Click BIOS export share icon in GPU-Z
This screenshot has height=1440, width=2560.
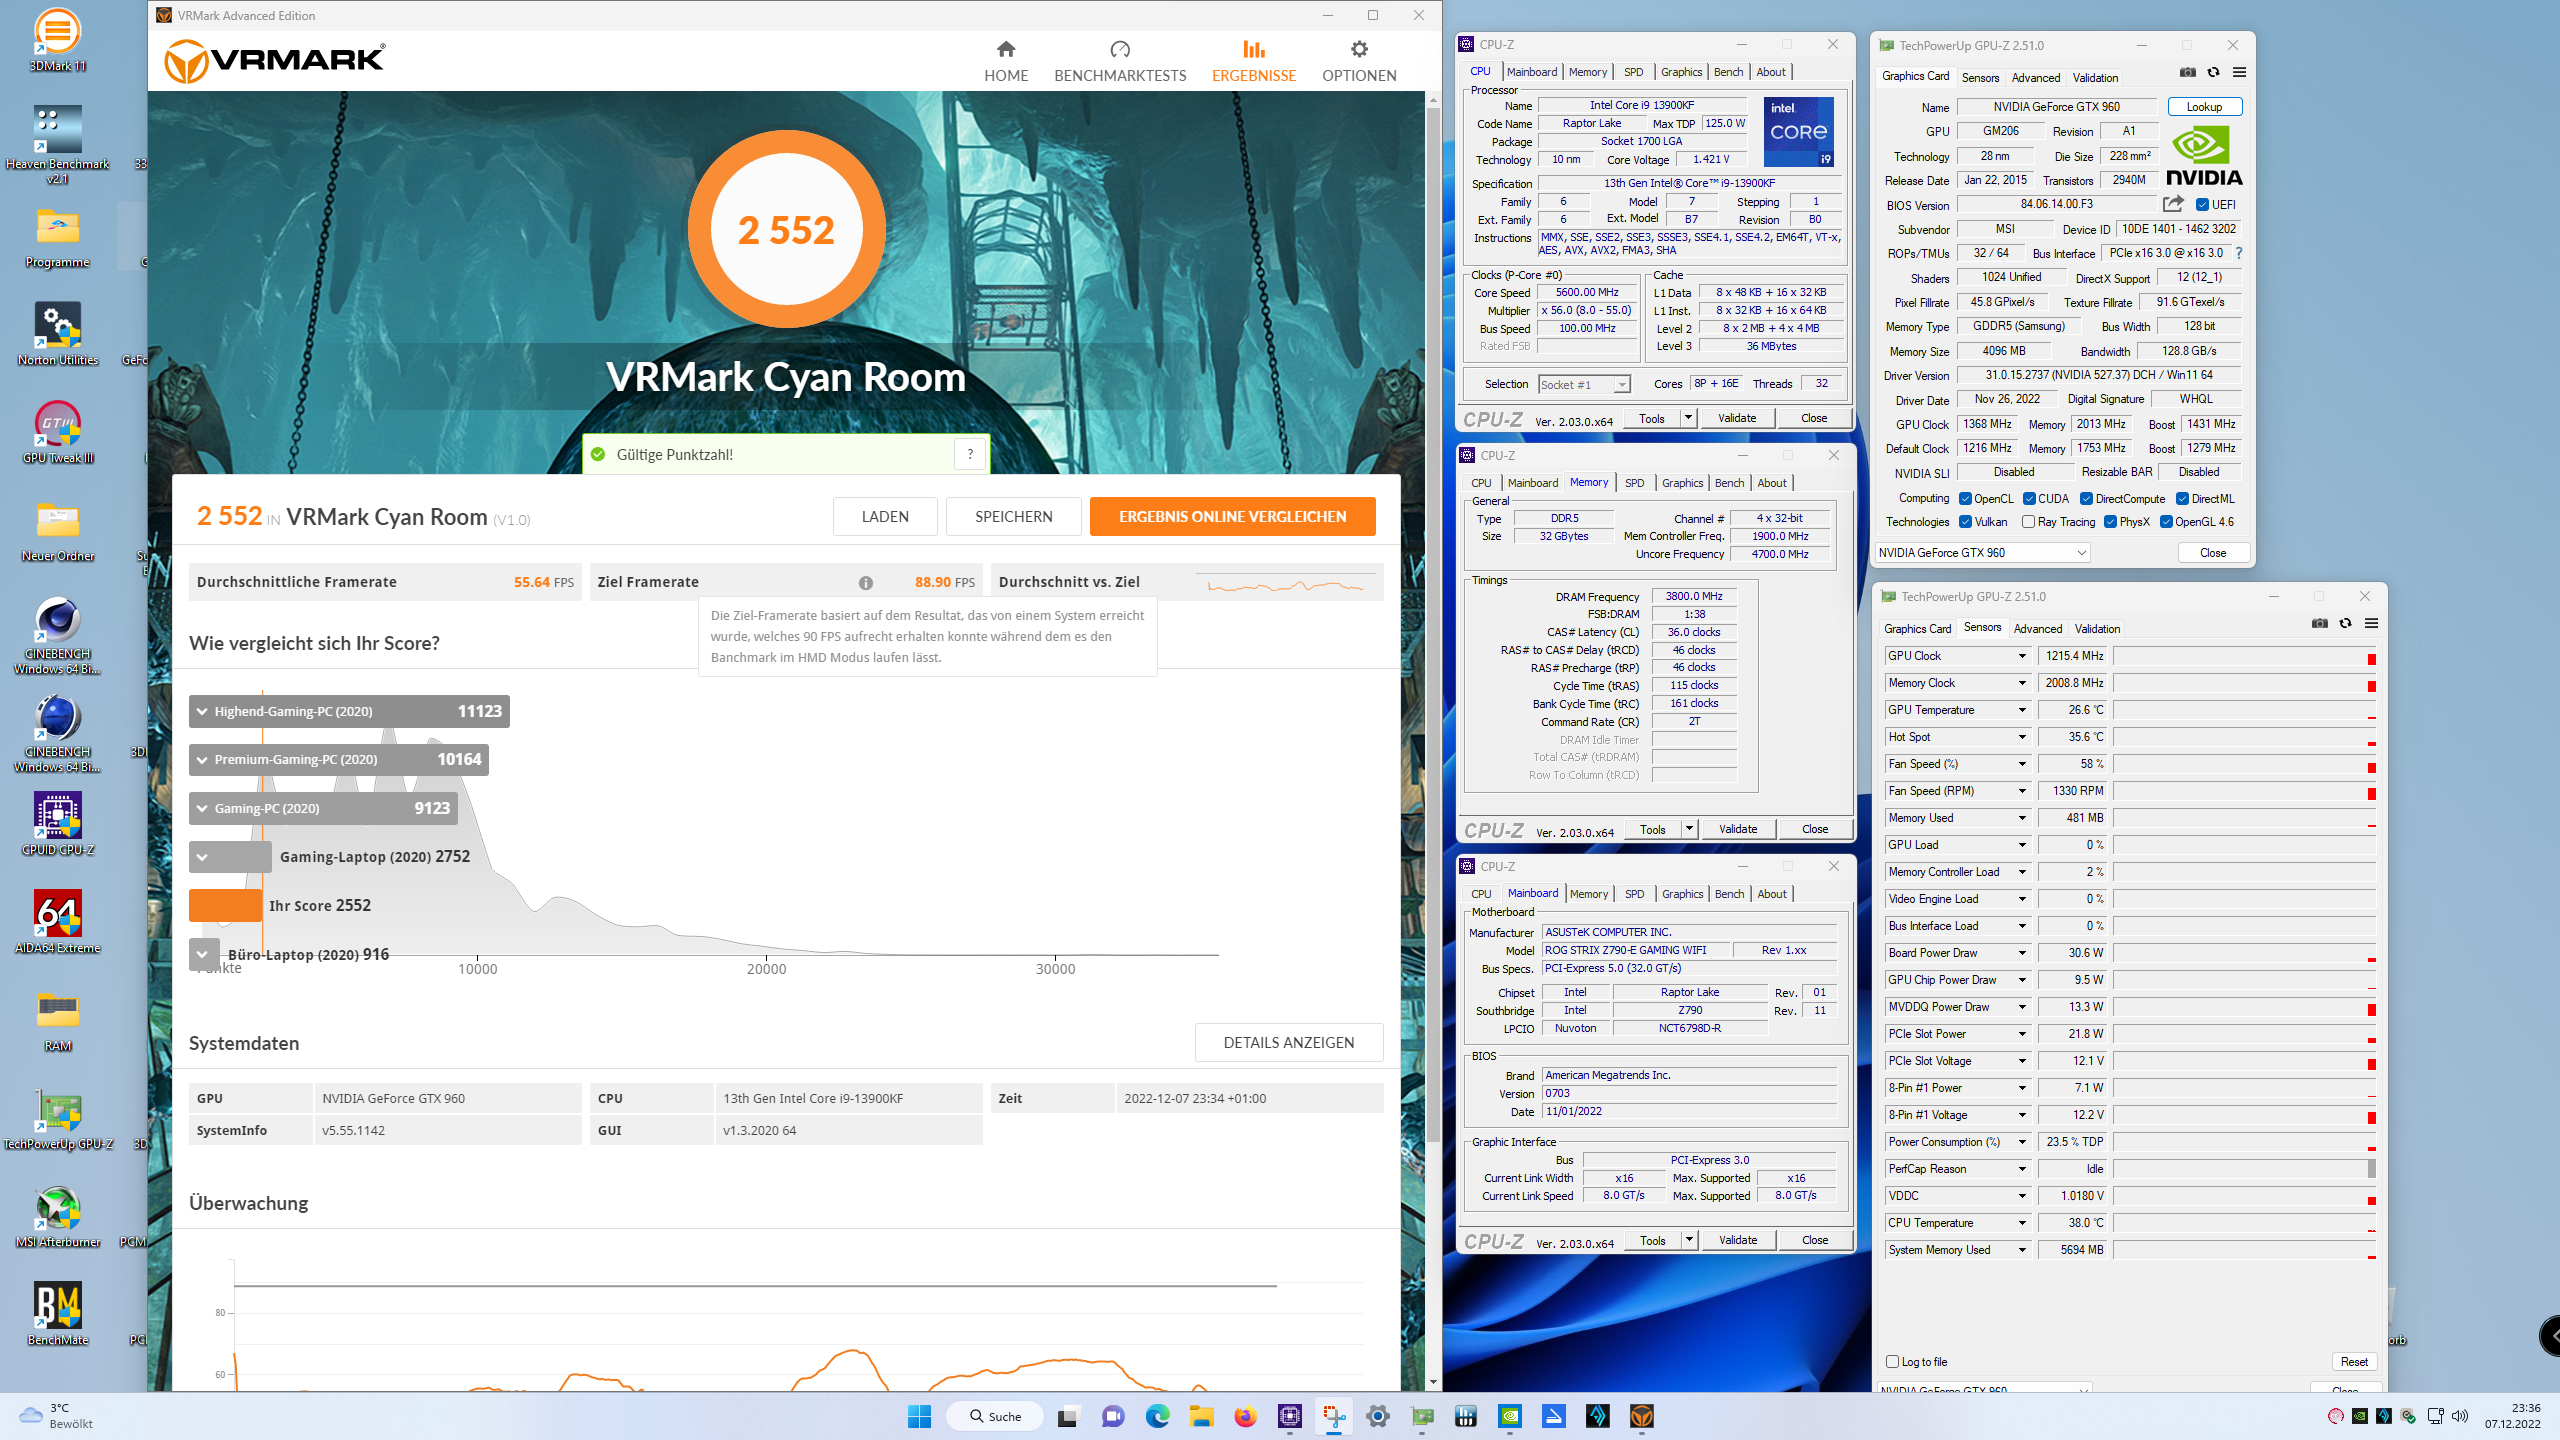[x=2173, y=204]
